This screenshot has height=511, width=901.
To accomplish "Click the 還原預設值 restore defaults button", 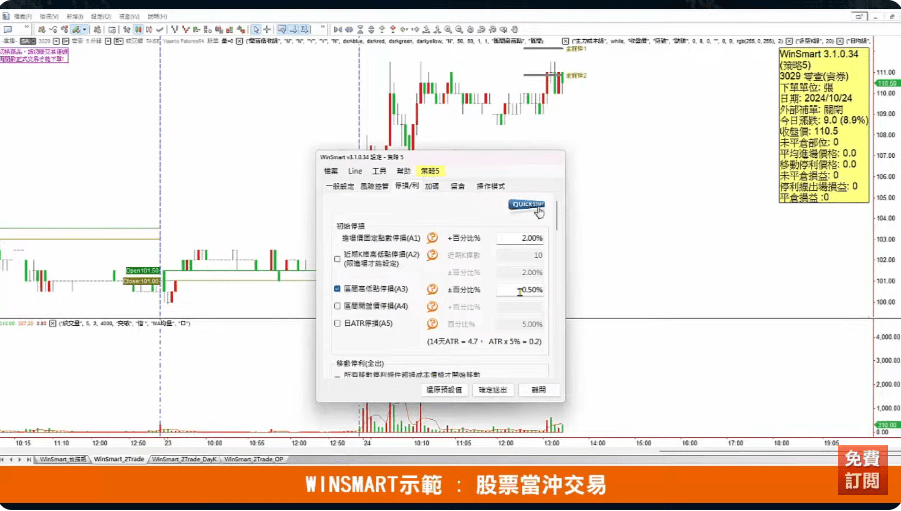I will (444, 390).
